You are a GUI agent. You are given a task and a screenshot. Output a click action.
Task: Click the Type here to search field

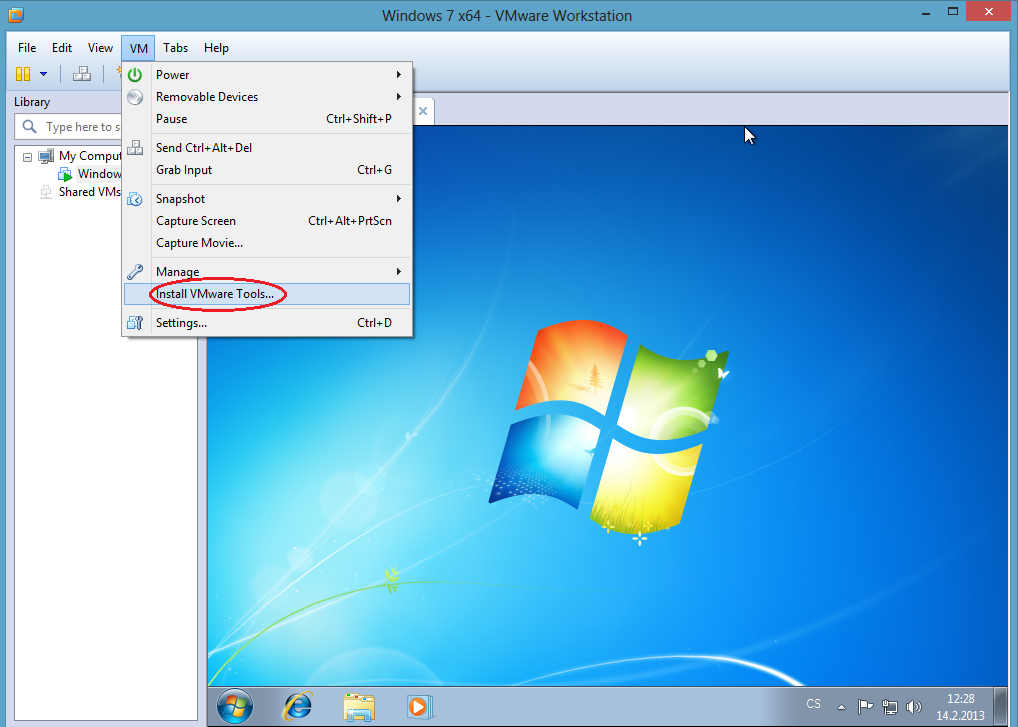75,126
